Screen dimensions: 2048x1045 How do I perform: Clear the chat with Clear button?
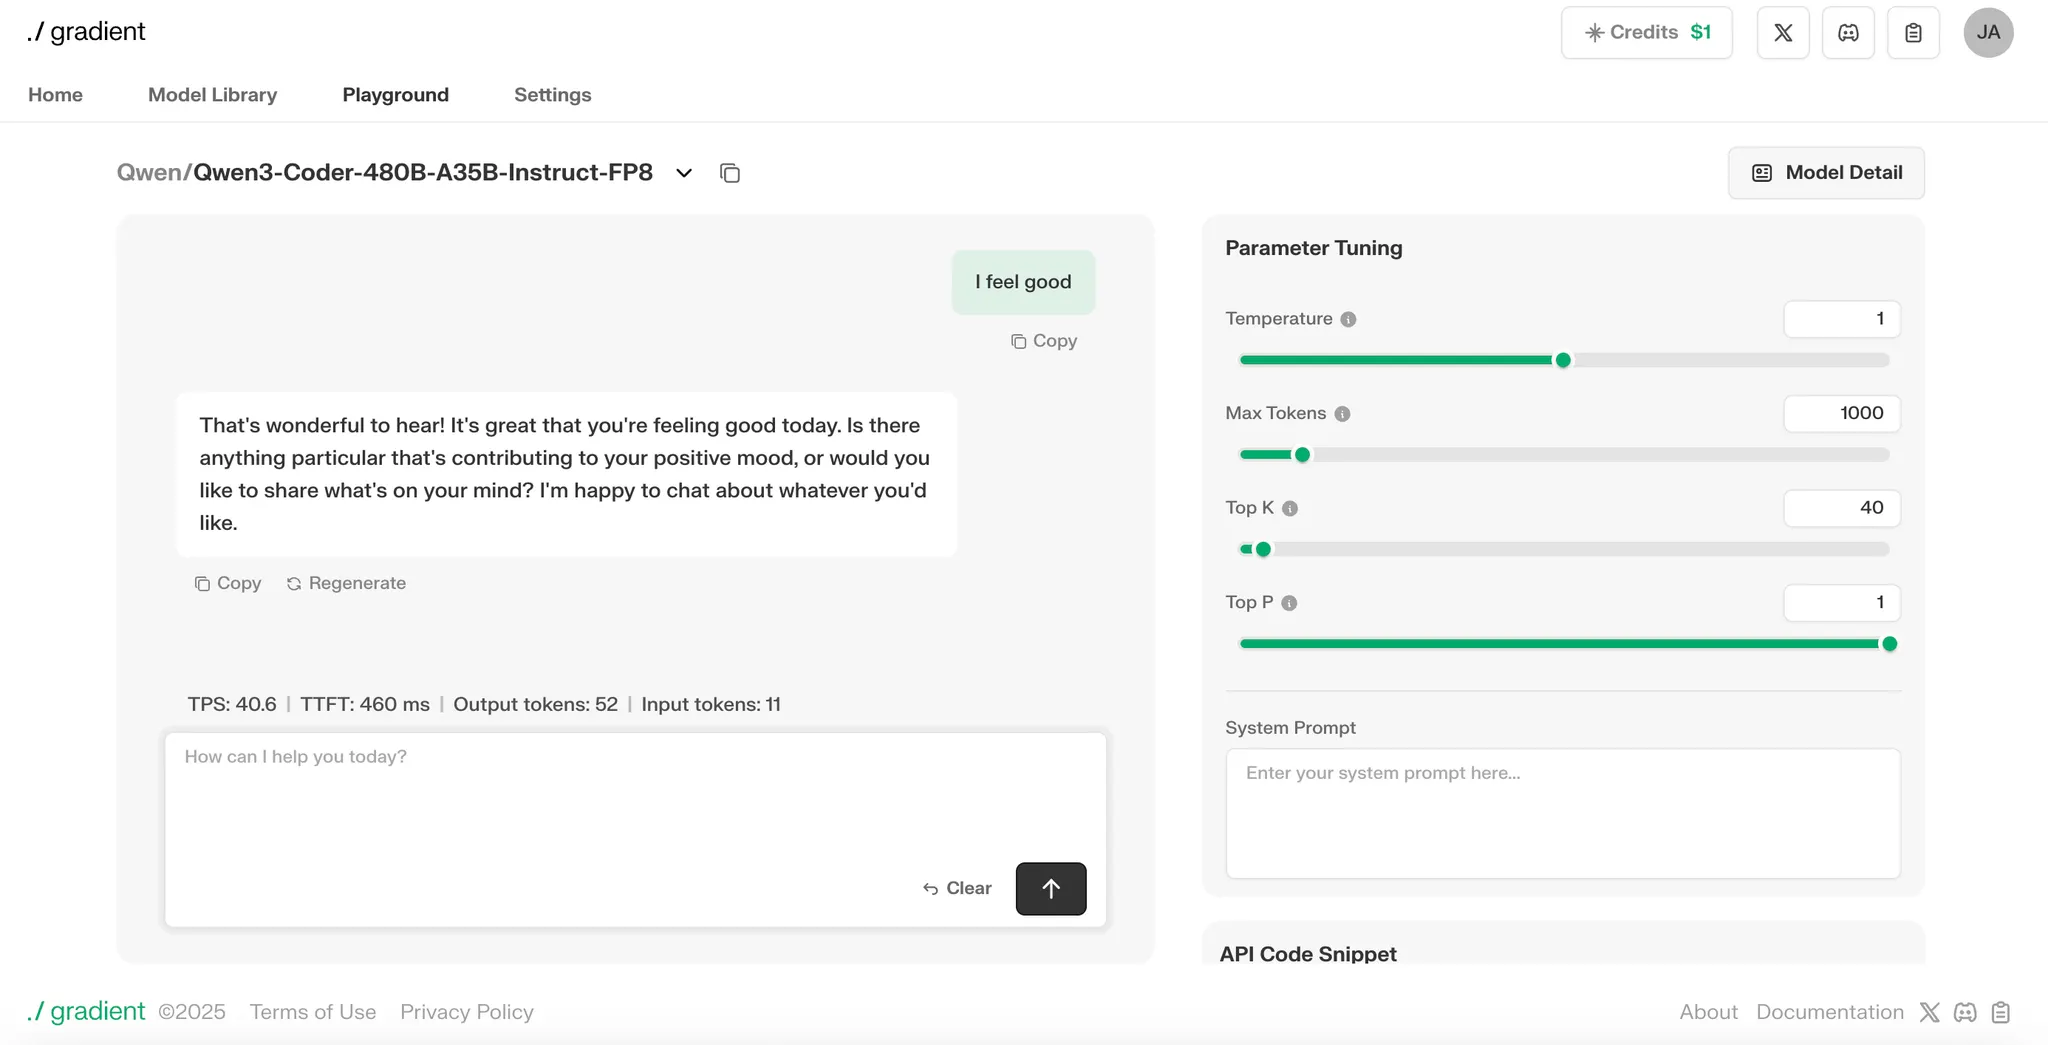pos(957,888)
